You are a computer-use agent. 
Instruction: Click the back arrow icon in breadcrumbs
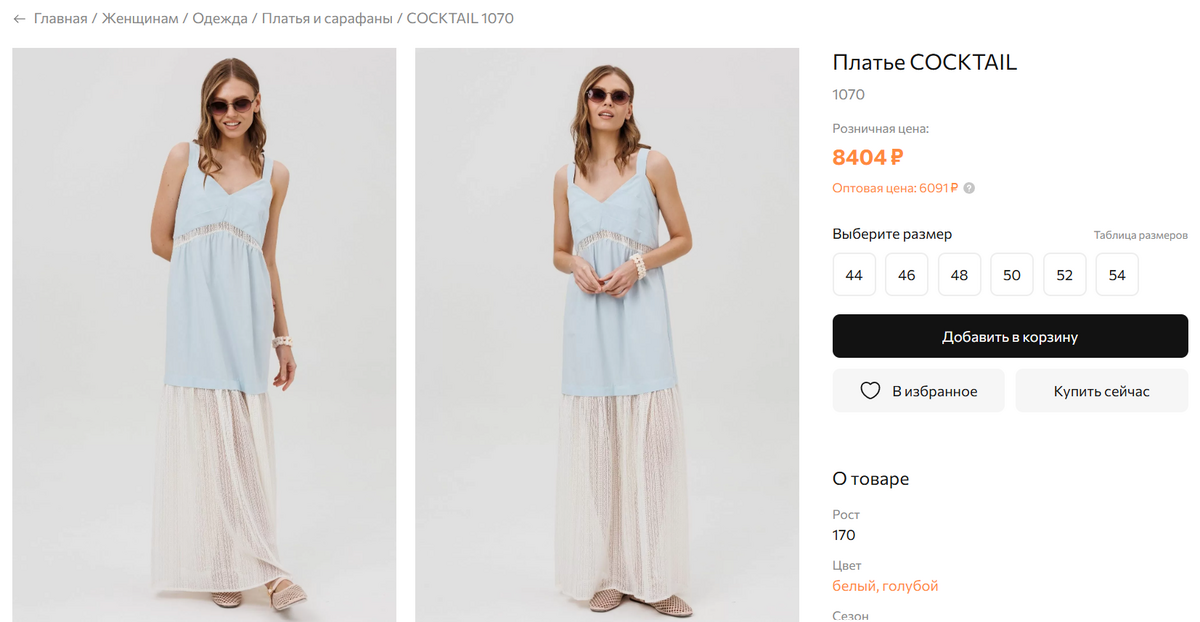[19, 19]
